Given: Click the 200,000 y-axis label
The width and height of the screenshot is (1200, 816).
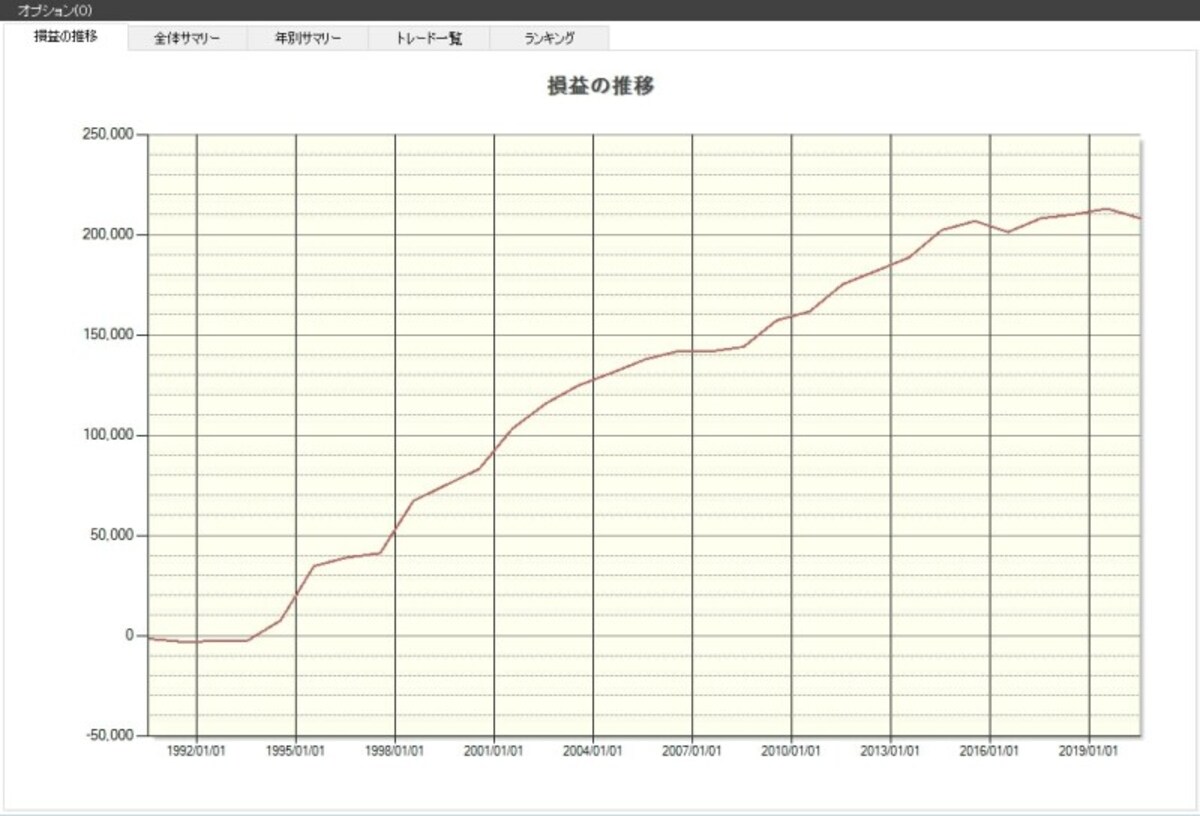Looking at the screenshot, I should 107,234.
